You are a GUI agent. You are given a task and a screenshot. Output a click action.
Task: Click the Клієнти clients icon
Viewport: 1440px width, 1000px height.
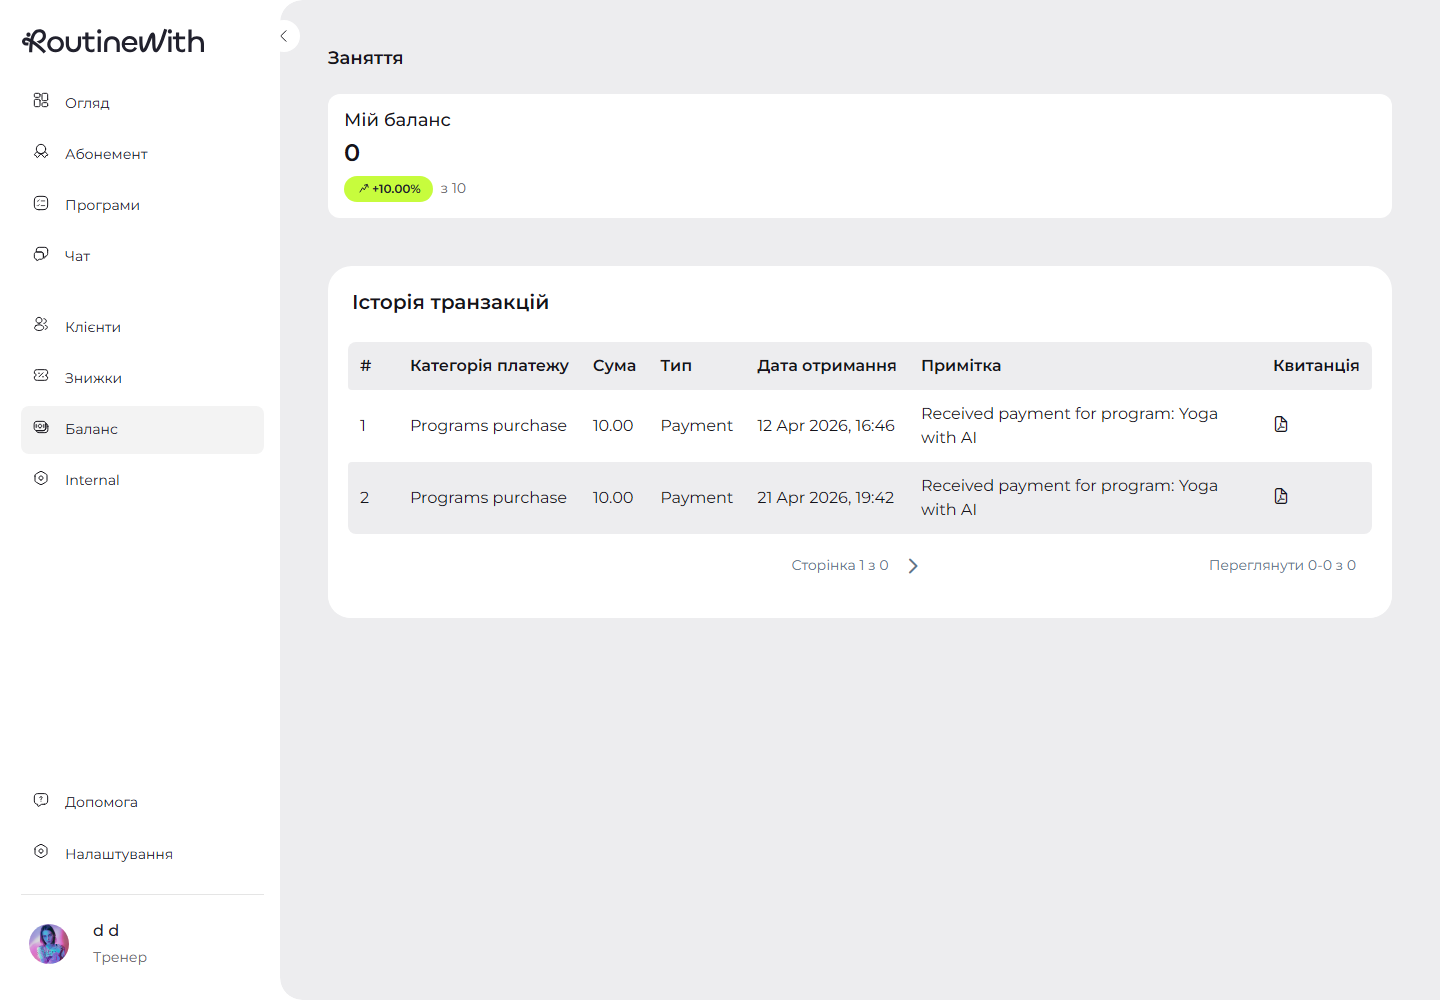click(41, 325)
